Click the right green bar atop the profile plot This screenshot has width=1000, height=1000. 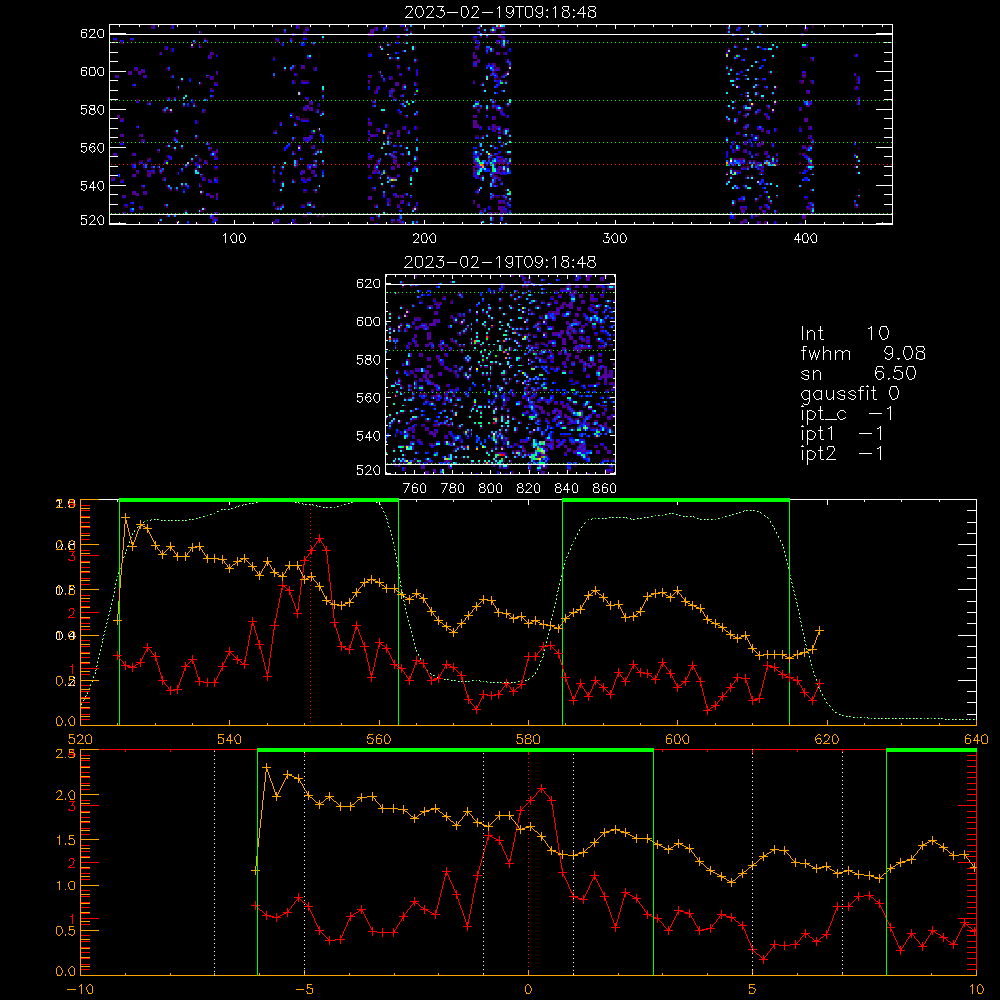pyautogui.click(x=676, y=501)
